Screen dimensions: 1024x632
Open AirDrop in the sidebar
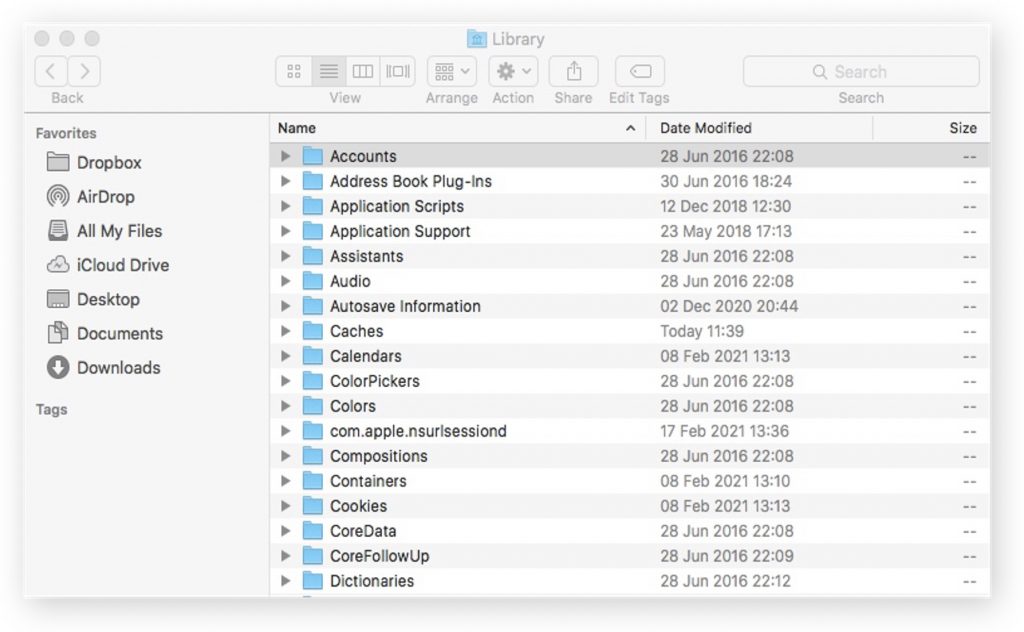point(105,197)
